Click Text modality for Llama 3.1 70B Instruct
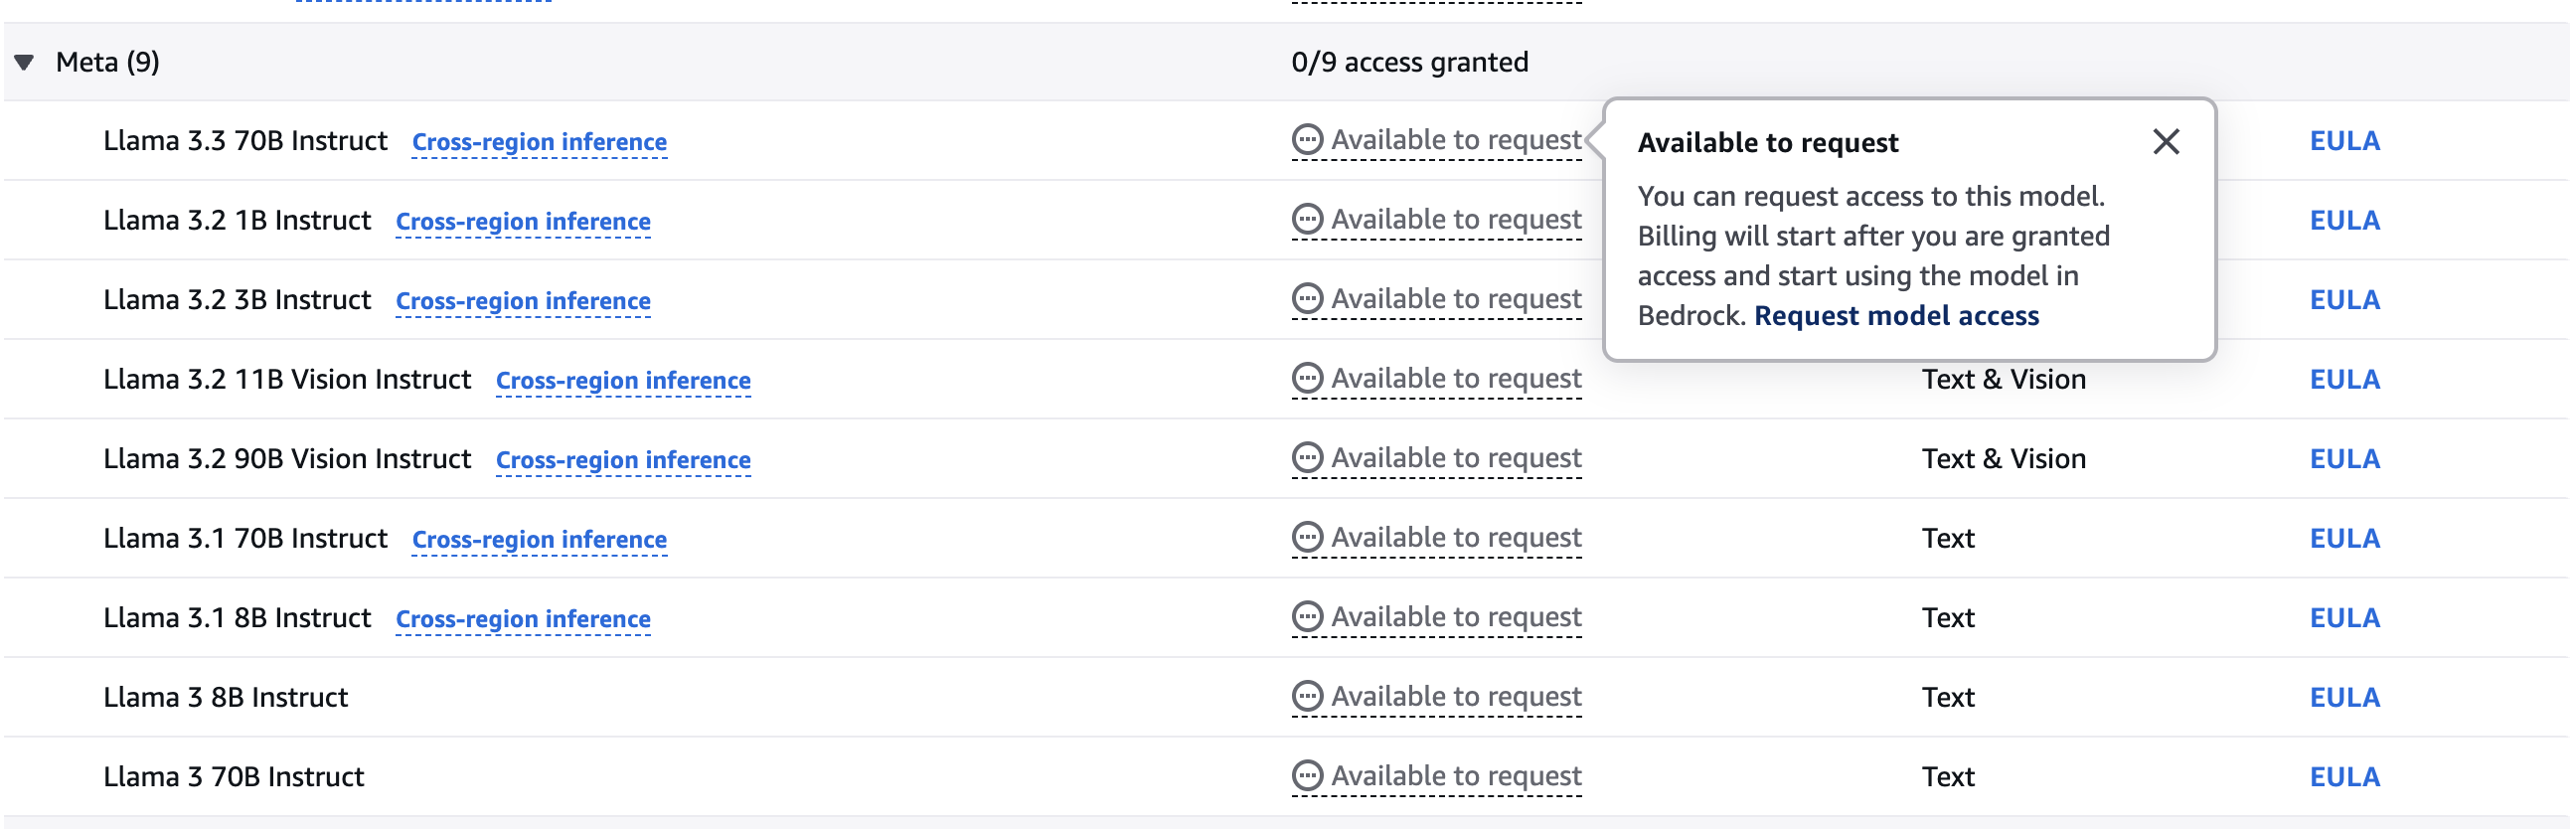Image resolution: width=2576 pixels, height=829 pixels. 1947,539
